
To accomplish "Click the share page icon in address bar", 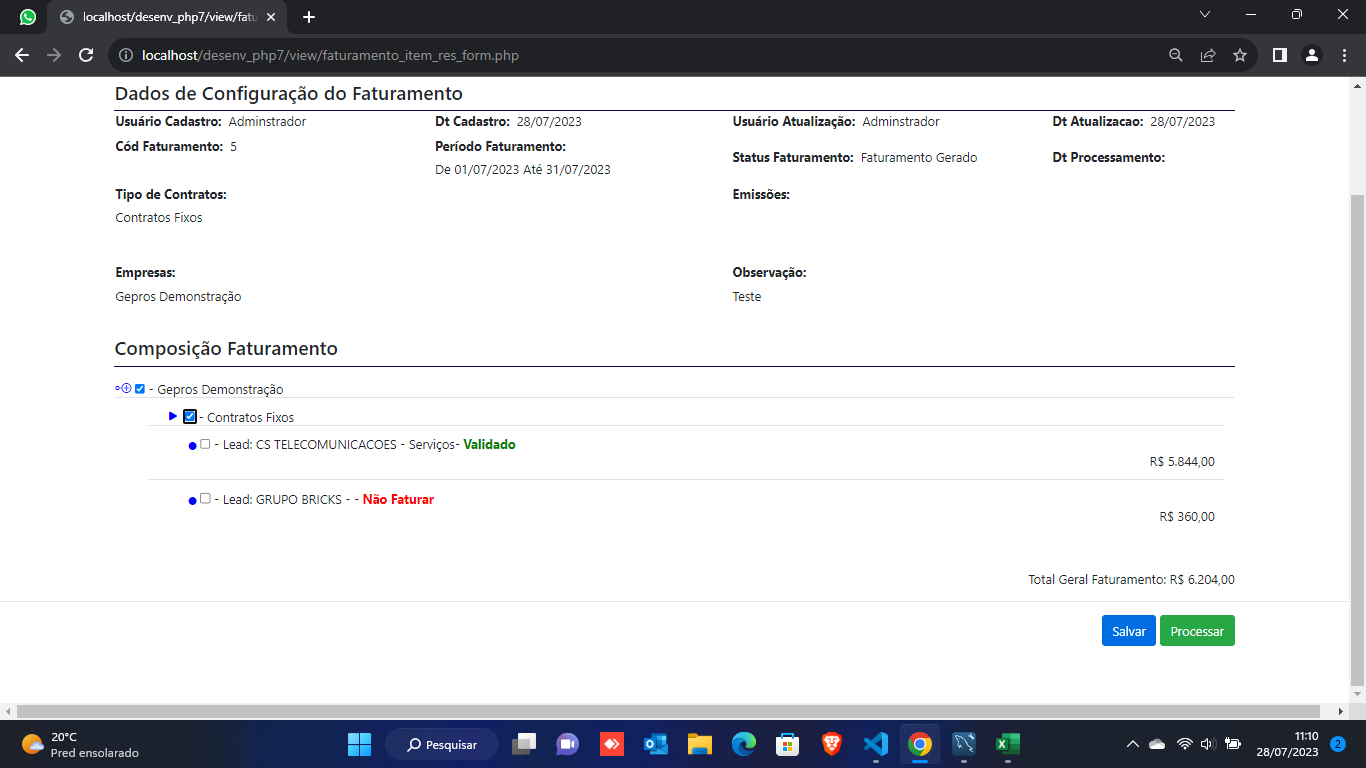I will [1208, 55].
